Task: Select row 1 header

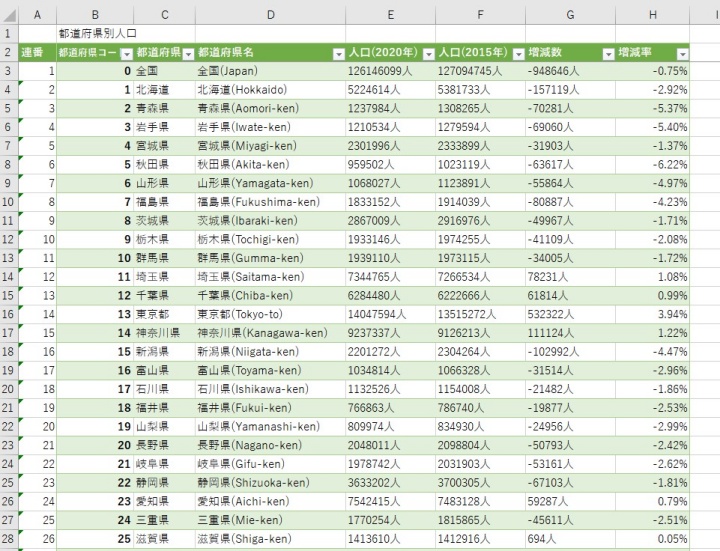Action: pyautogui.click(x=9, y=34)
